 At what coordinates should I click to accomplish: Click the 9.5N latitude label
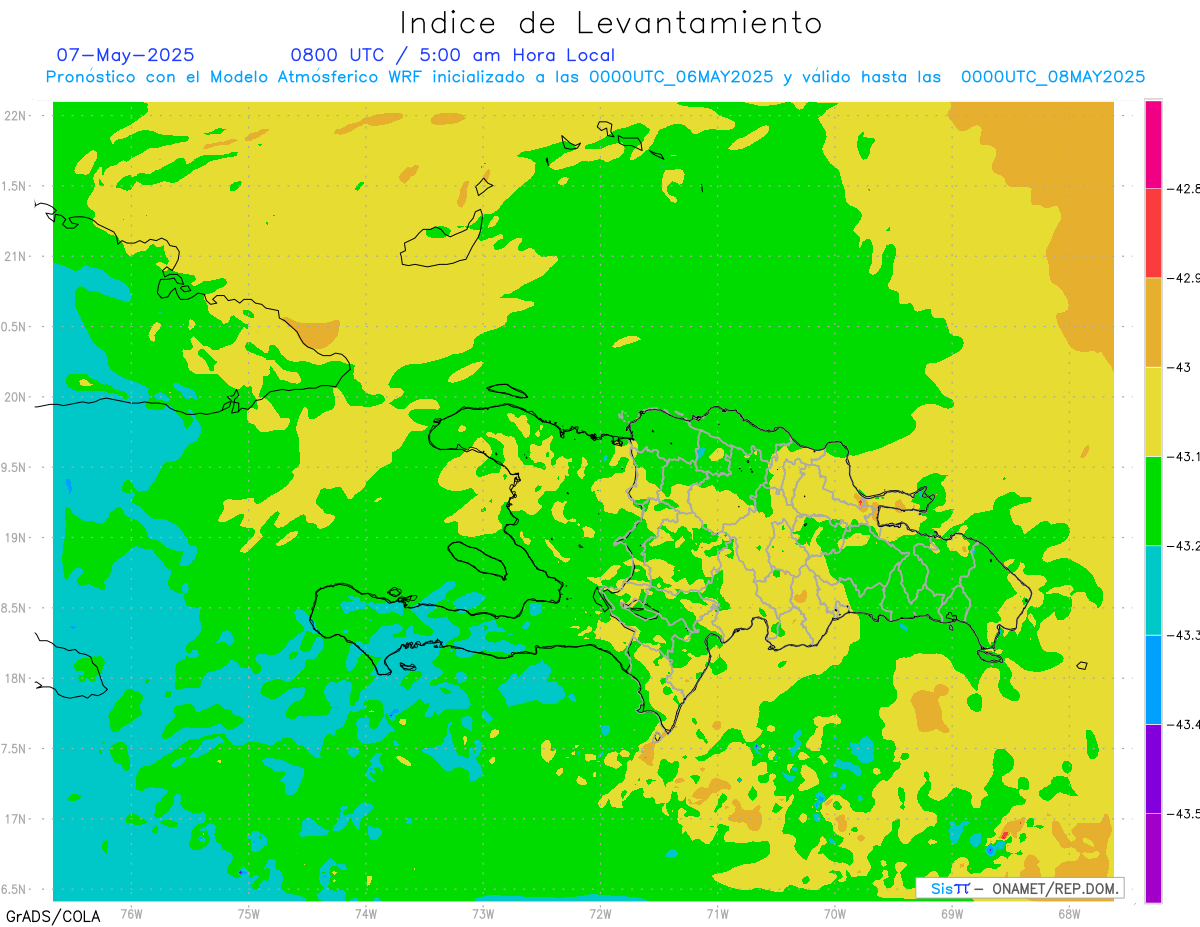click(x=14, y=467)
